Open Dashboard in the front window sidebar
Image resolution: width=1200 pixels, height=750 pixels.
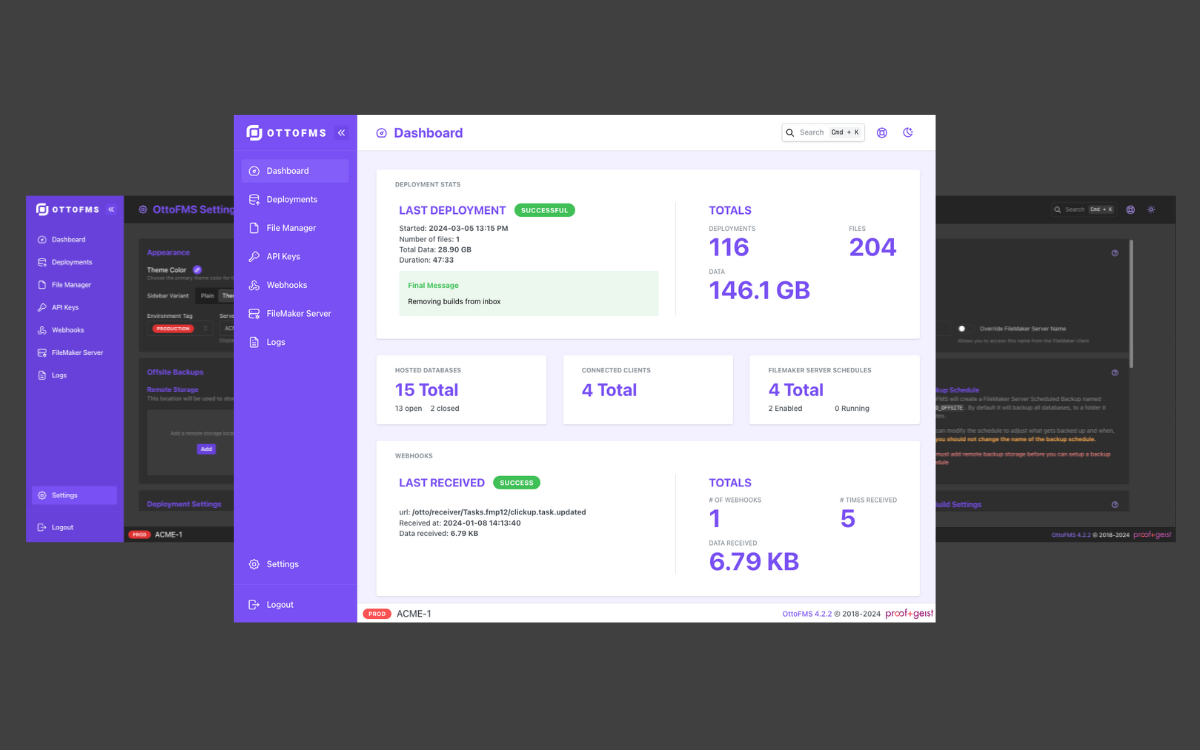[x=295, y=171]
